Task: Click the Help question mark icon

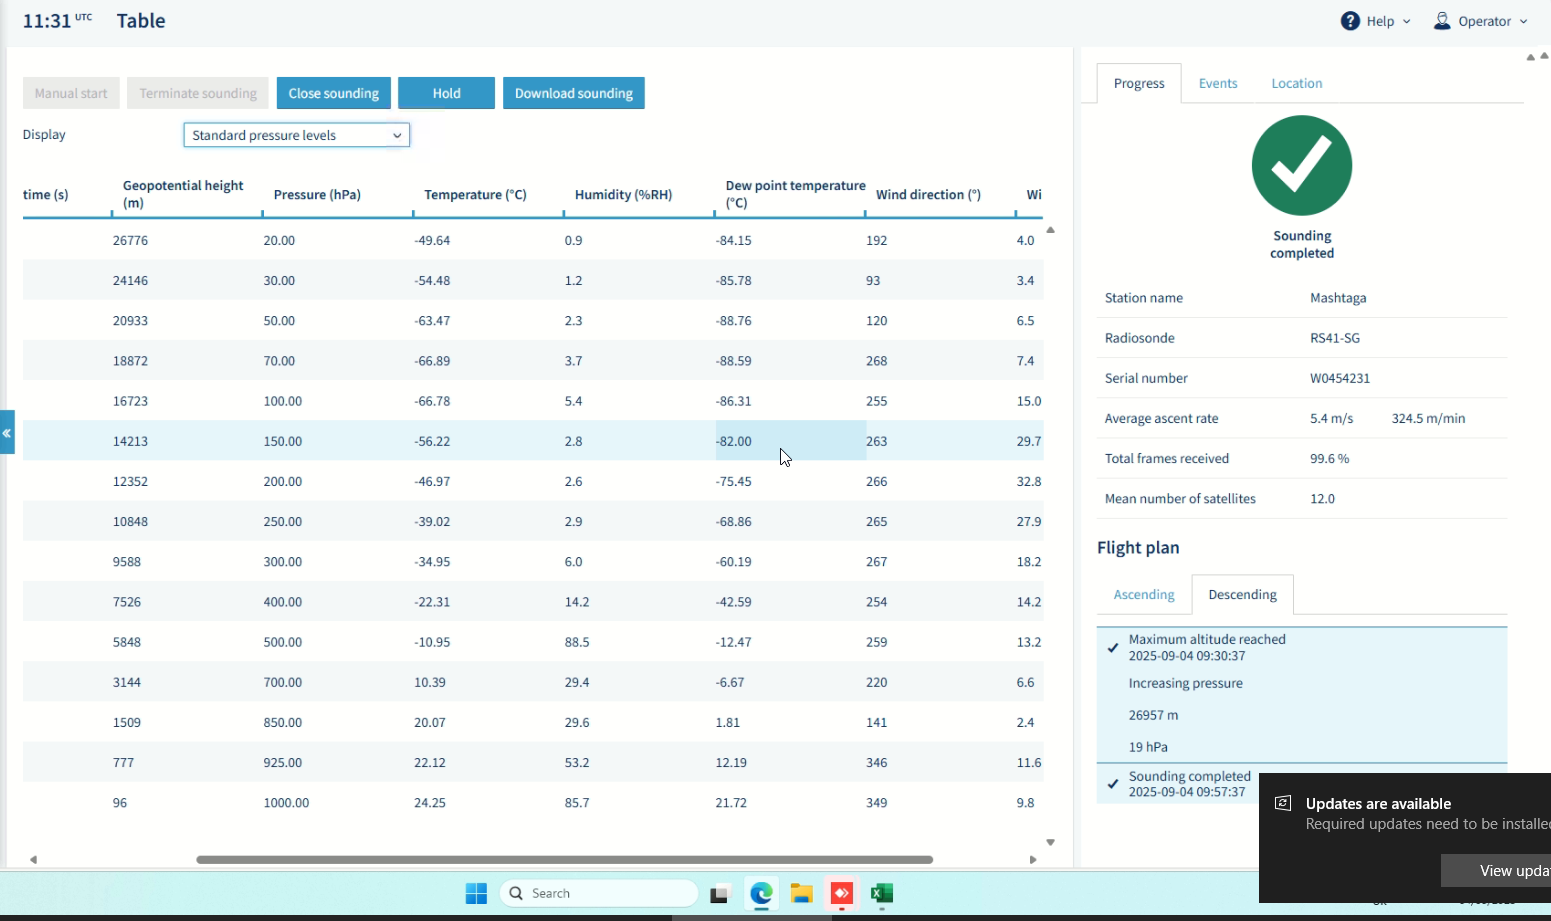Action: click(1350, 21)
